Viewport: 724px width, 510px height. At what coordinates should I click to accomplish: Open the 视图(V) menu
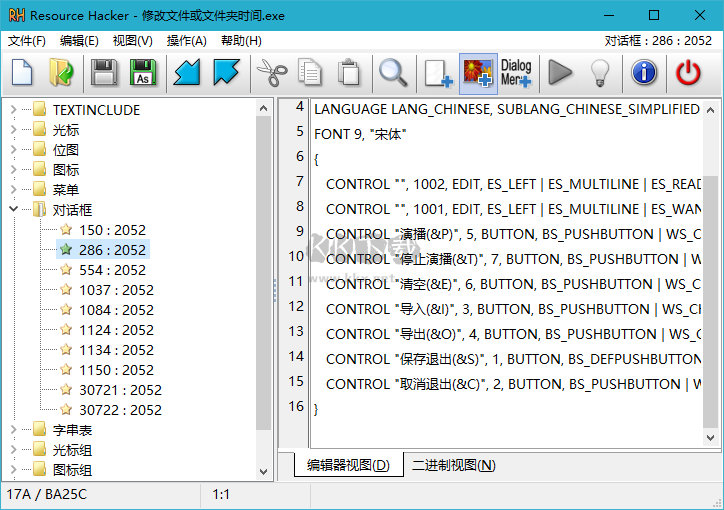coord(133,41)
